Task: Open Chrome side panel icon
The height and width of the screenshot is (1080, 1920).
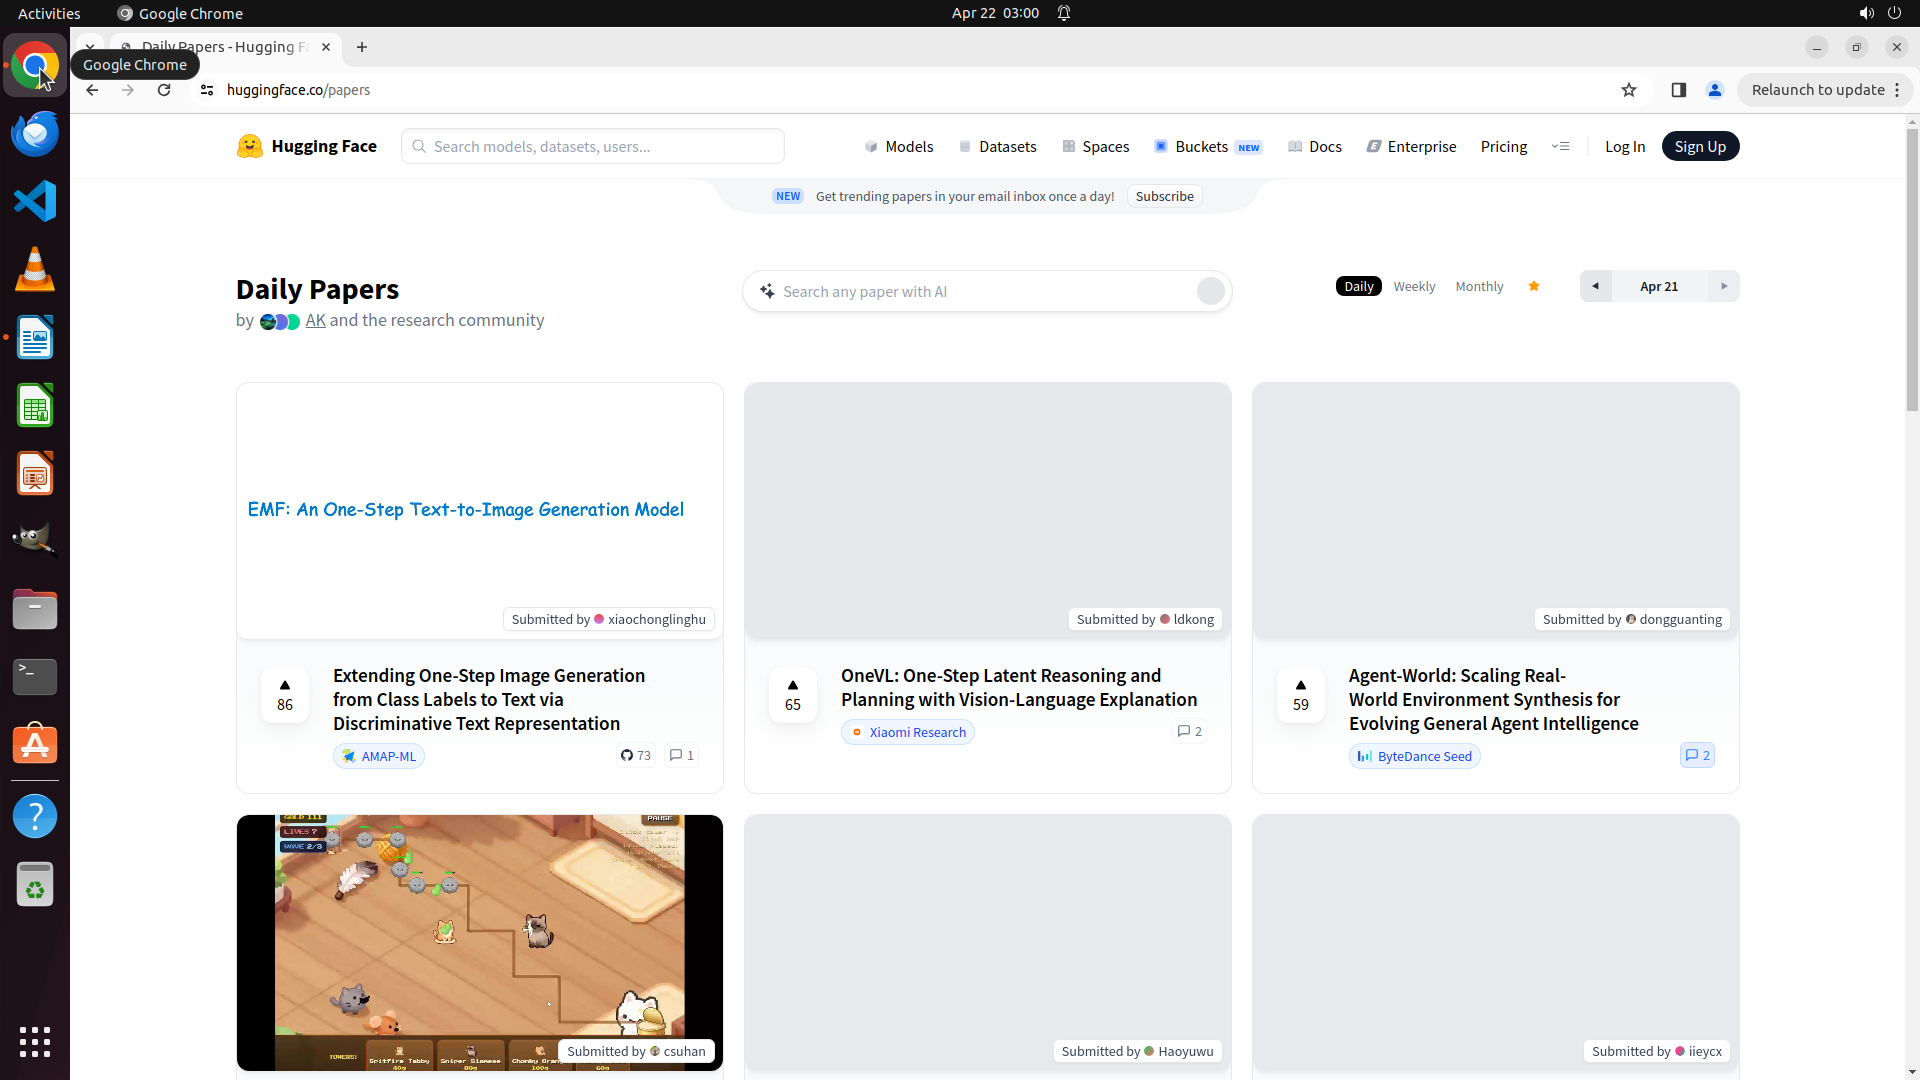Action: point(1679,90)
